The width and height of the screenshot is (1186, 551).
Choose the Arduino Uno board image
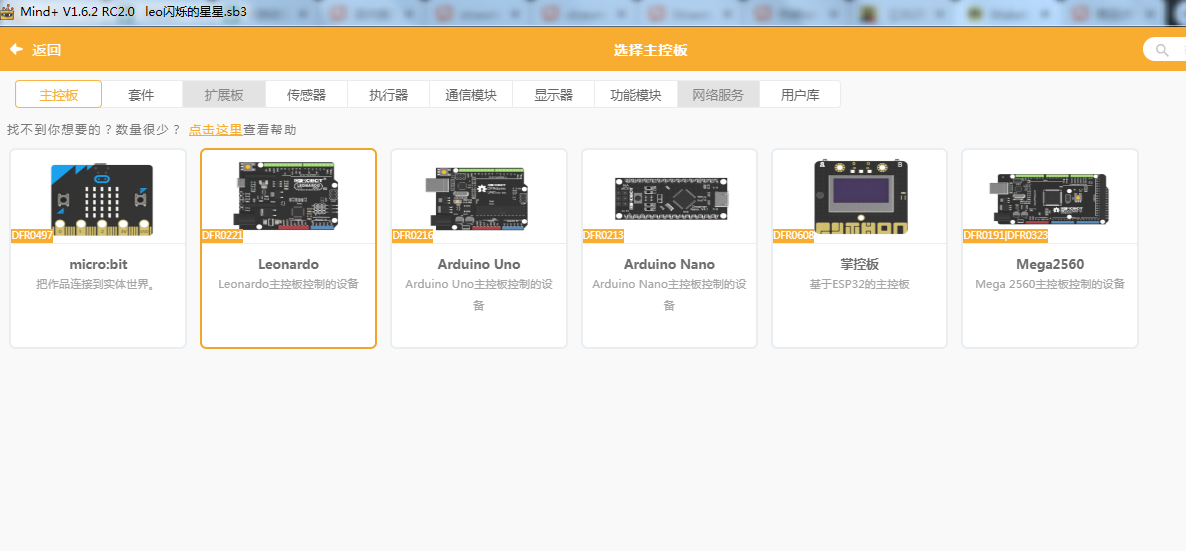(477, 198)
